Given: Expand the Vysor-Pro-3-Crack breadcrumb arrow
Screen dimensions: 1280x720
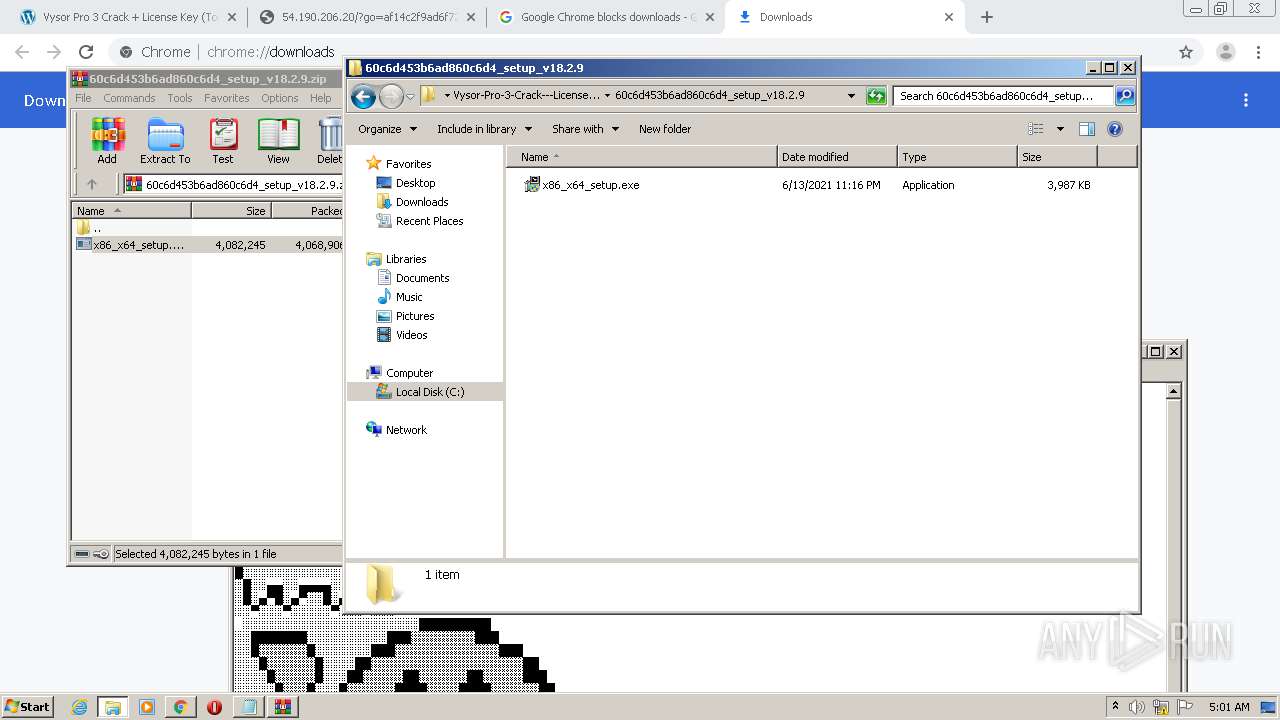Looking at the screenshot, I should click(x=607, y=96).
